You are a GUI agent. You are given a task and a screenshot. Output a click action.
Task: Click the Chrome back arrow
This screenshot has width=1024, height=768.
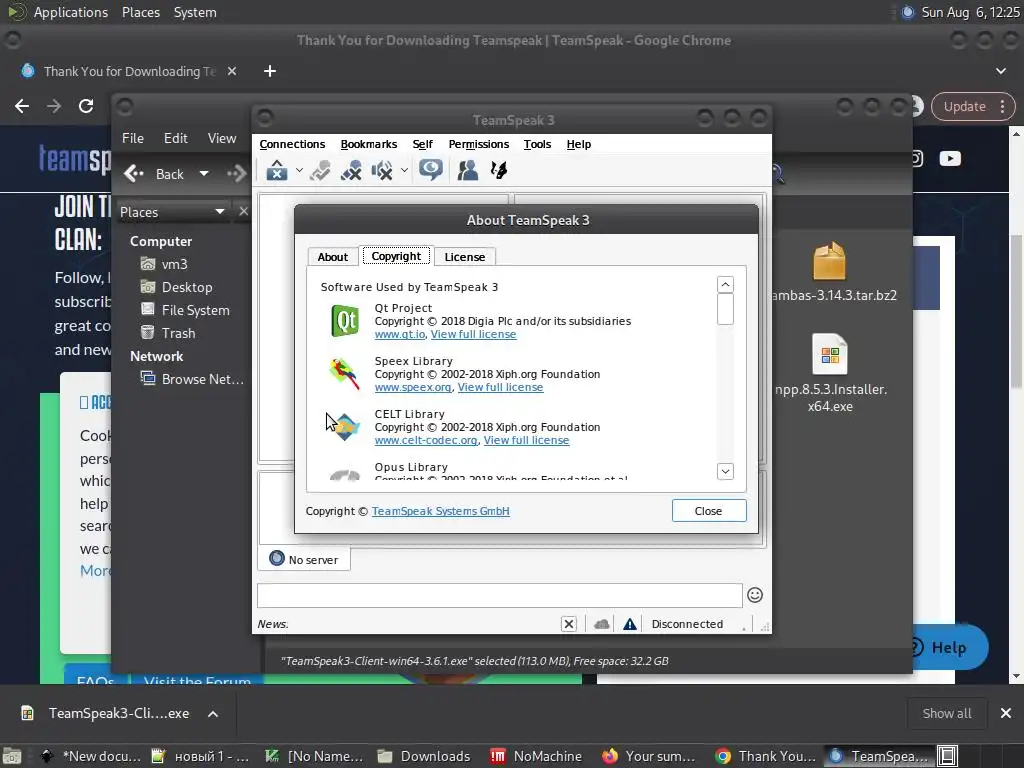(x=22, y=106)
